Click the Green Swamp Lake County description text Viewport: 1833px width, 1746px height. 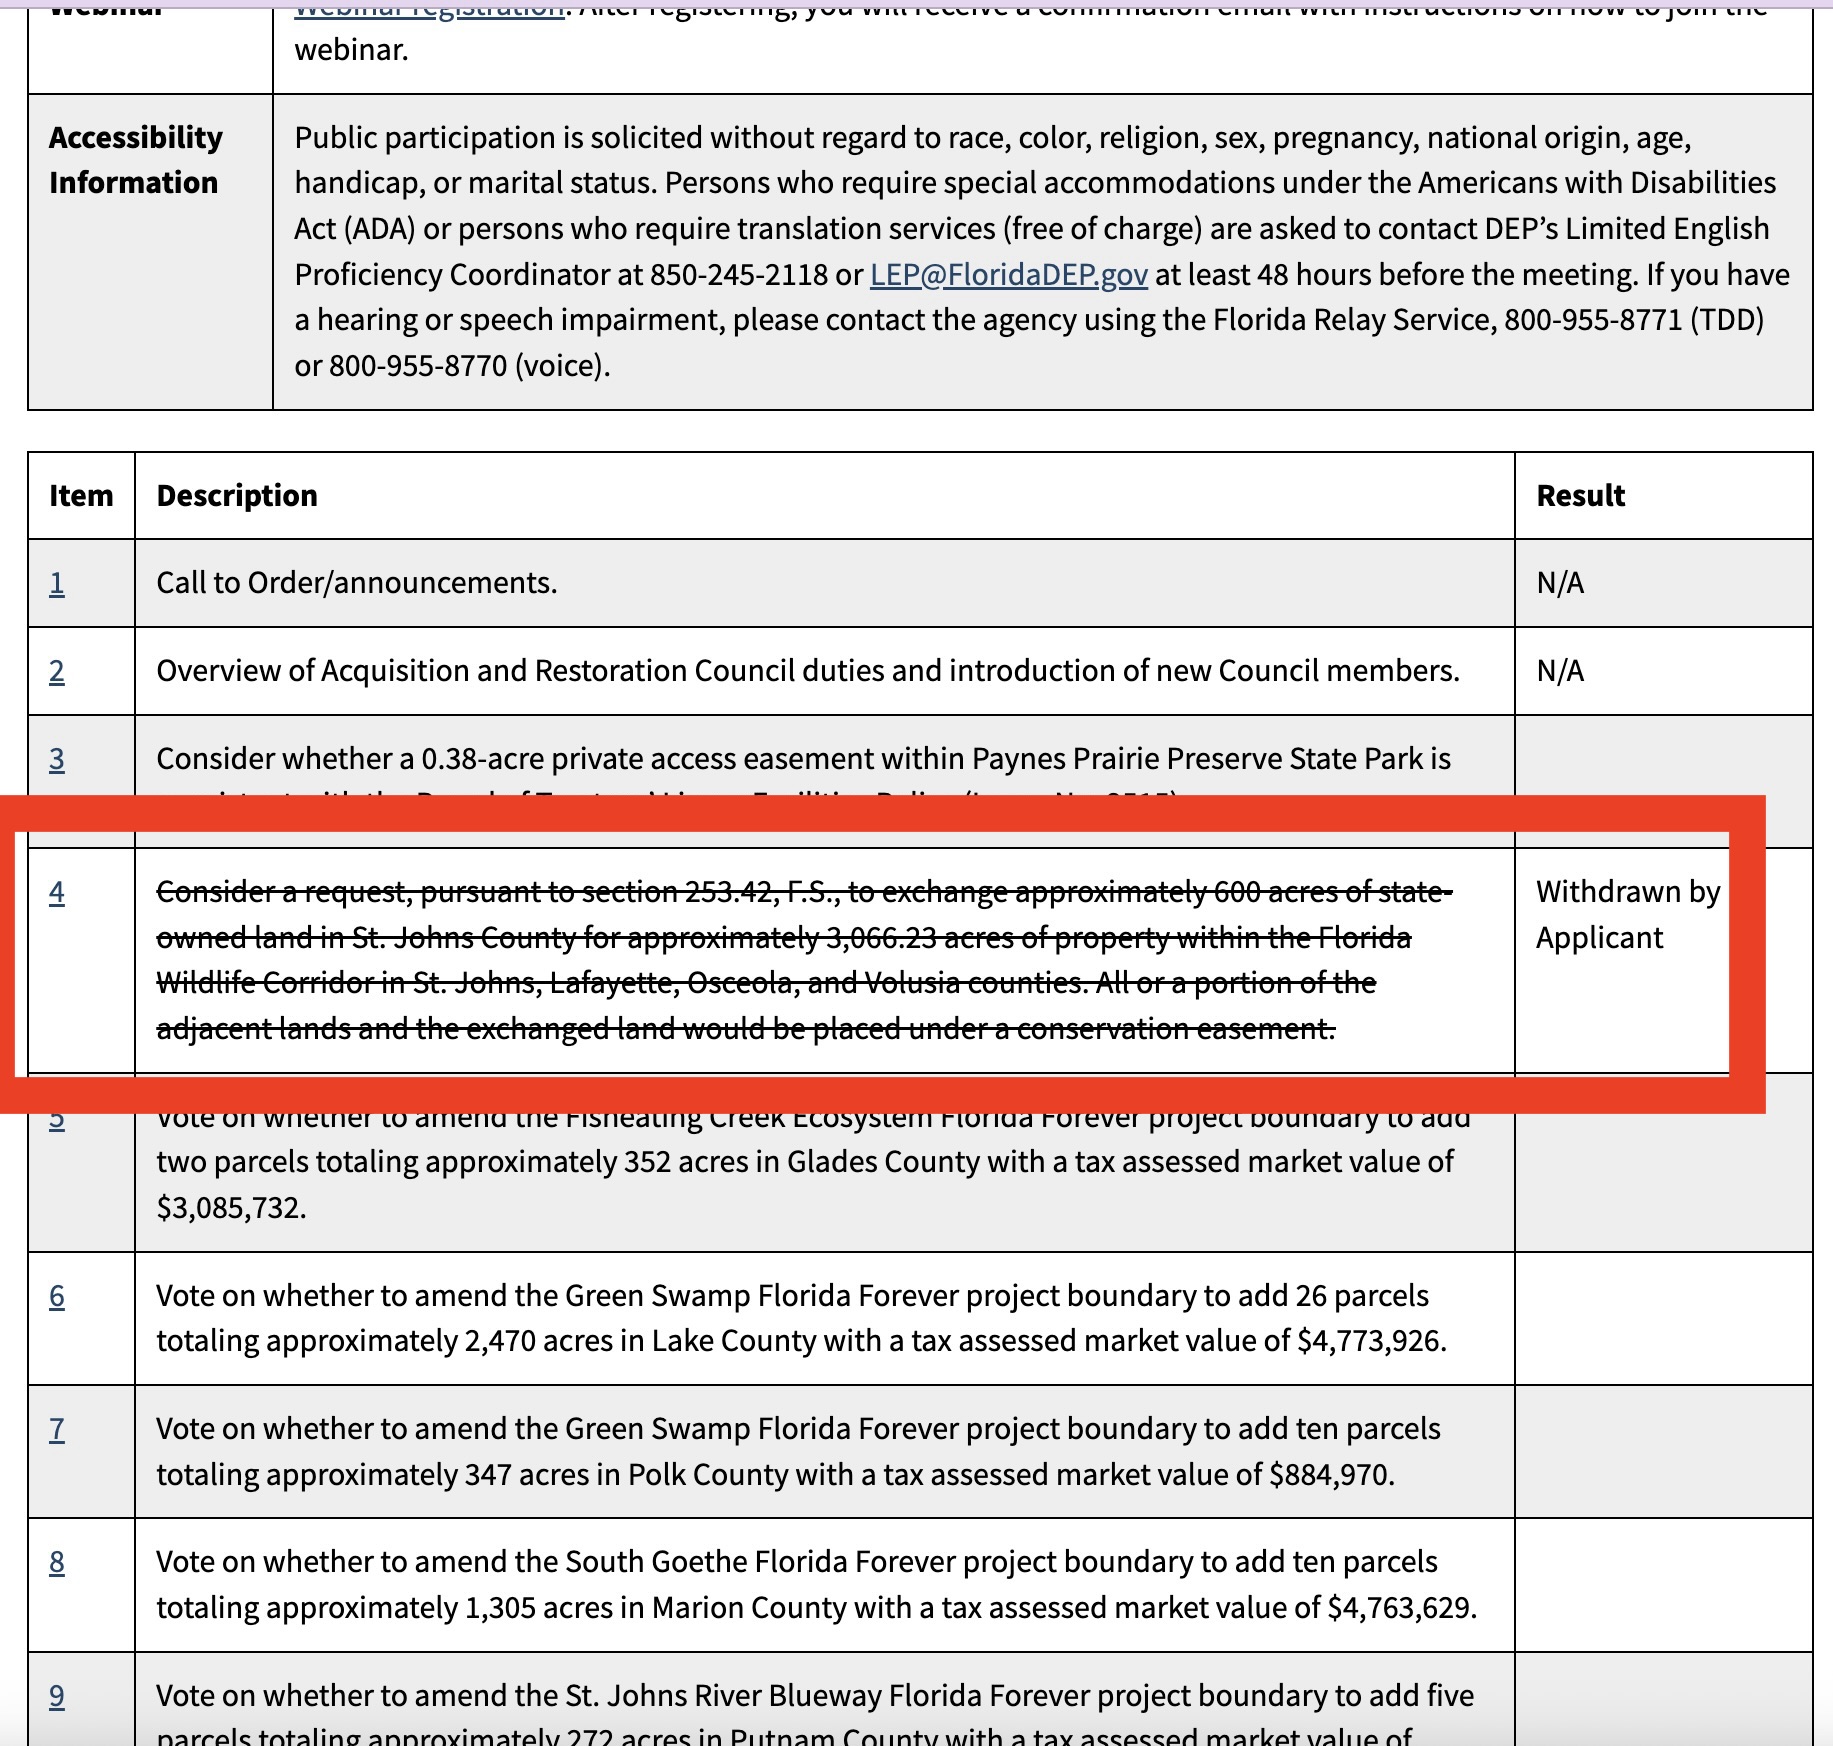pos(800,1318)
